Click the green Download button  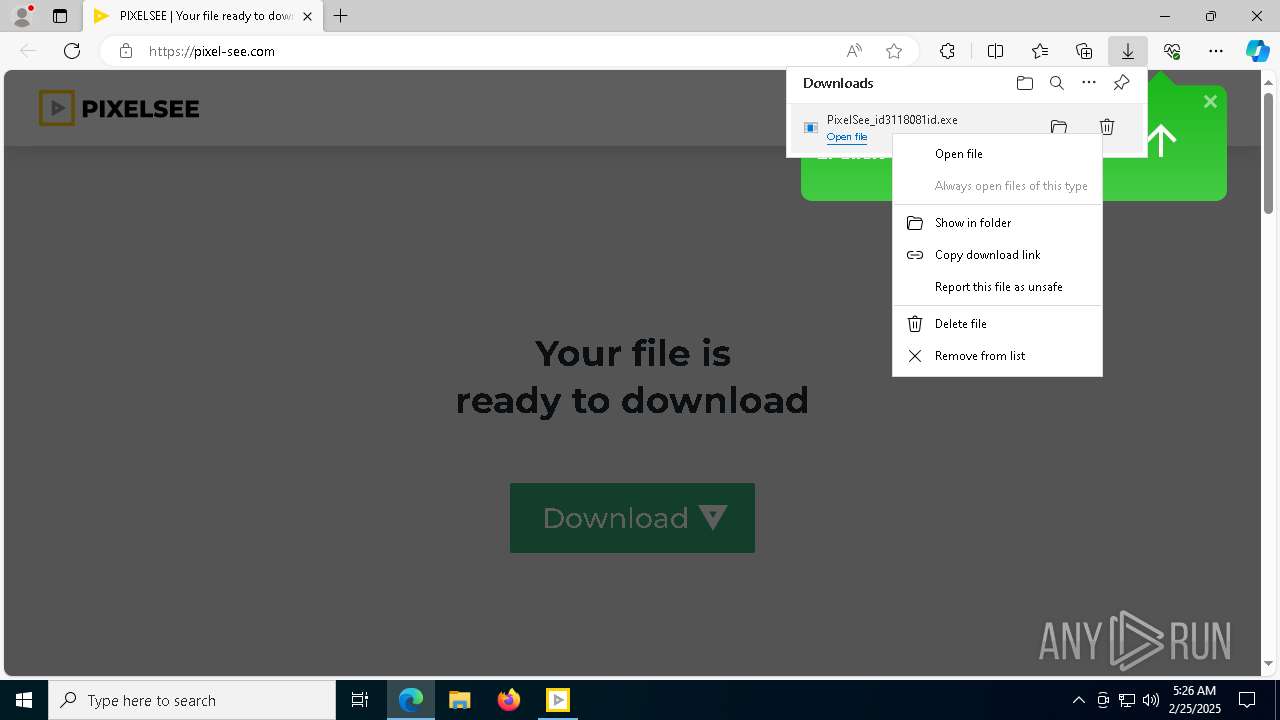coord(632,518)
